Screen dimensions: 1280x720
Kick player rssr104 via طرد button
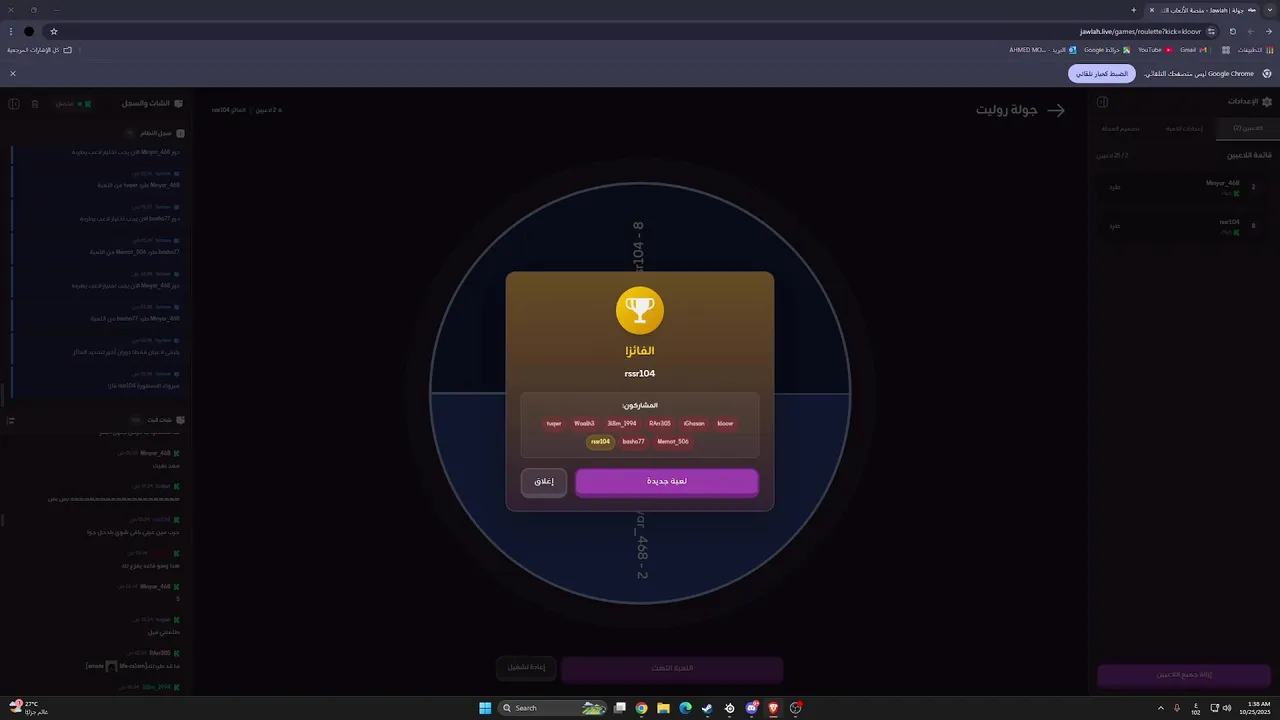1115,226
